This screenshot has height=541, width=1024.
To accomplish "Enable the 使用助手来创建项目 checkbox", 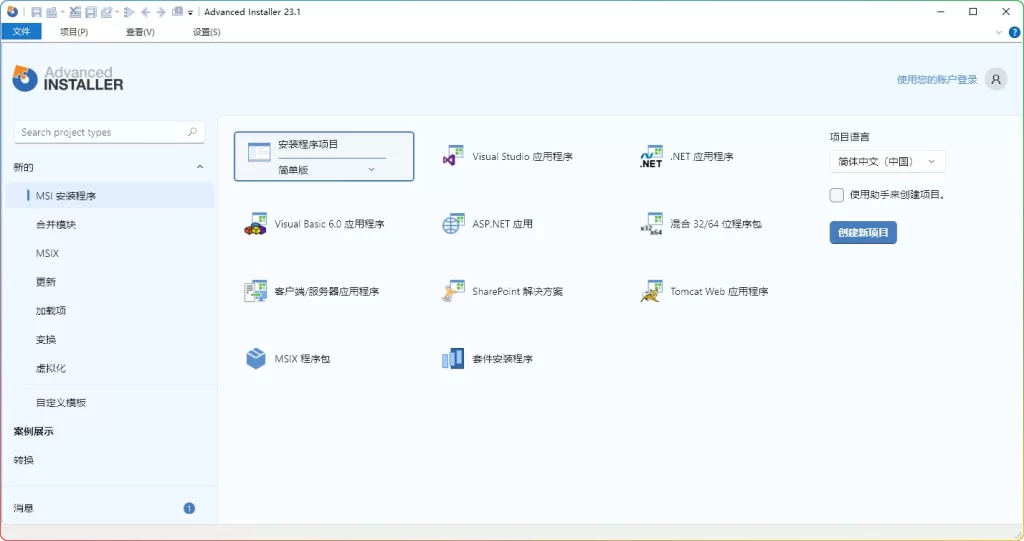I will [837, 195].
